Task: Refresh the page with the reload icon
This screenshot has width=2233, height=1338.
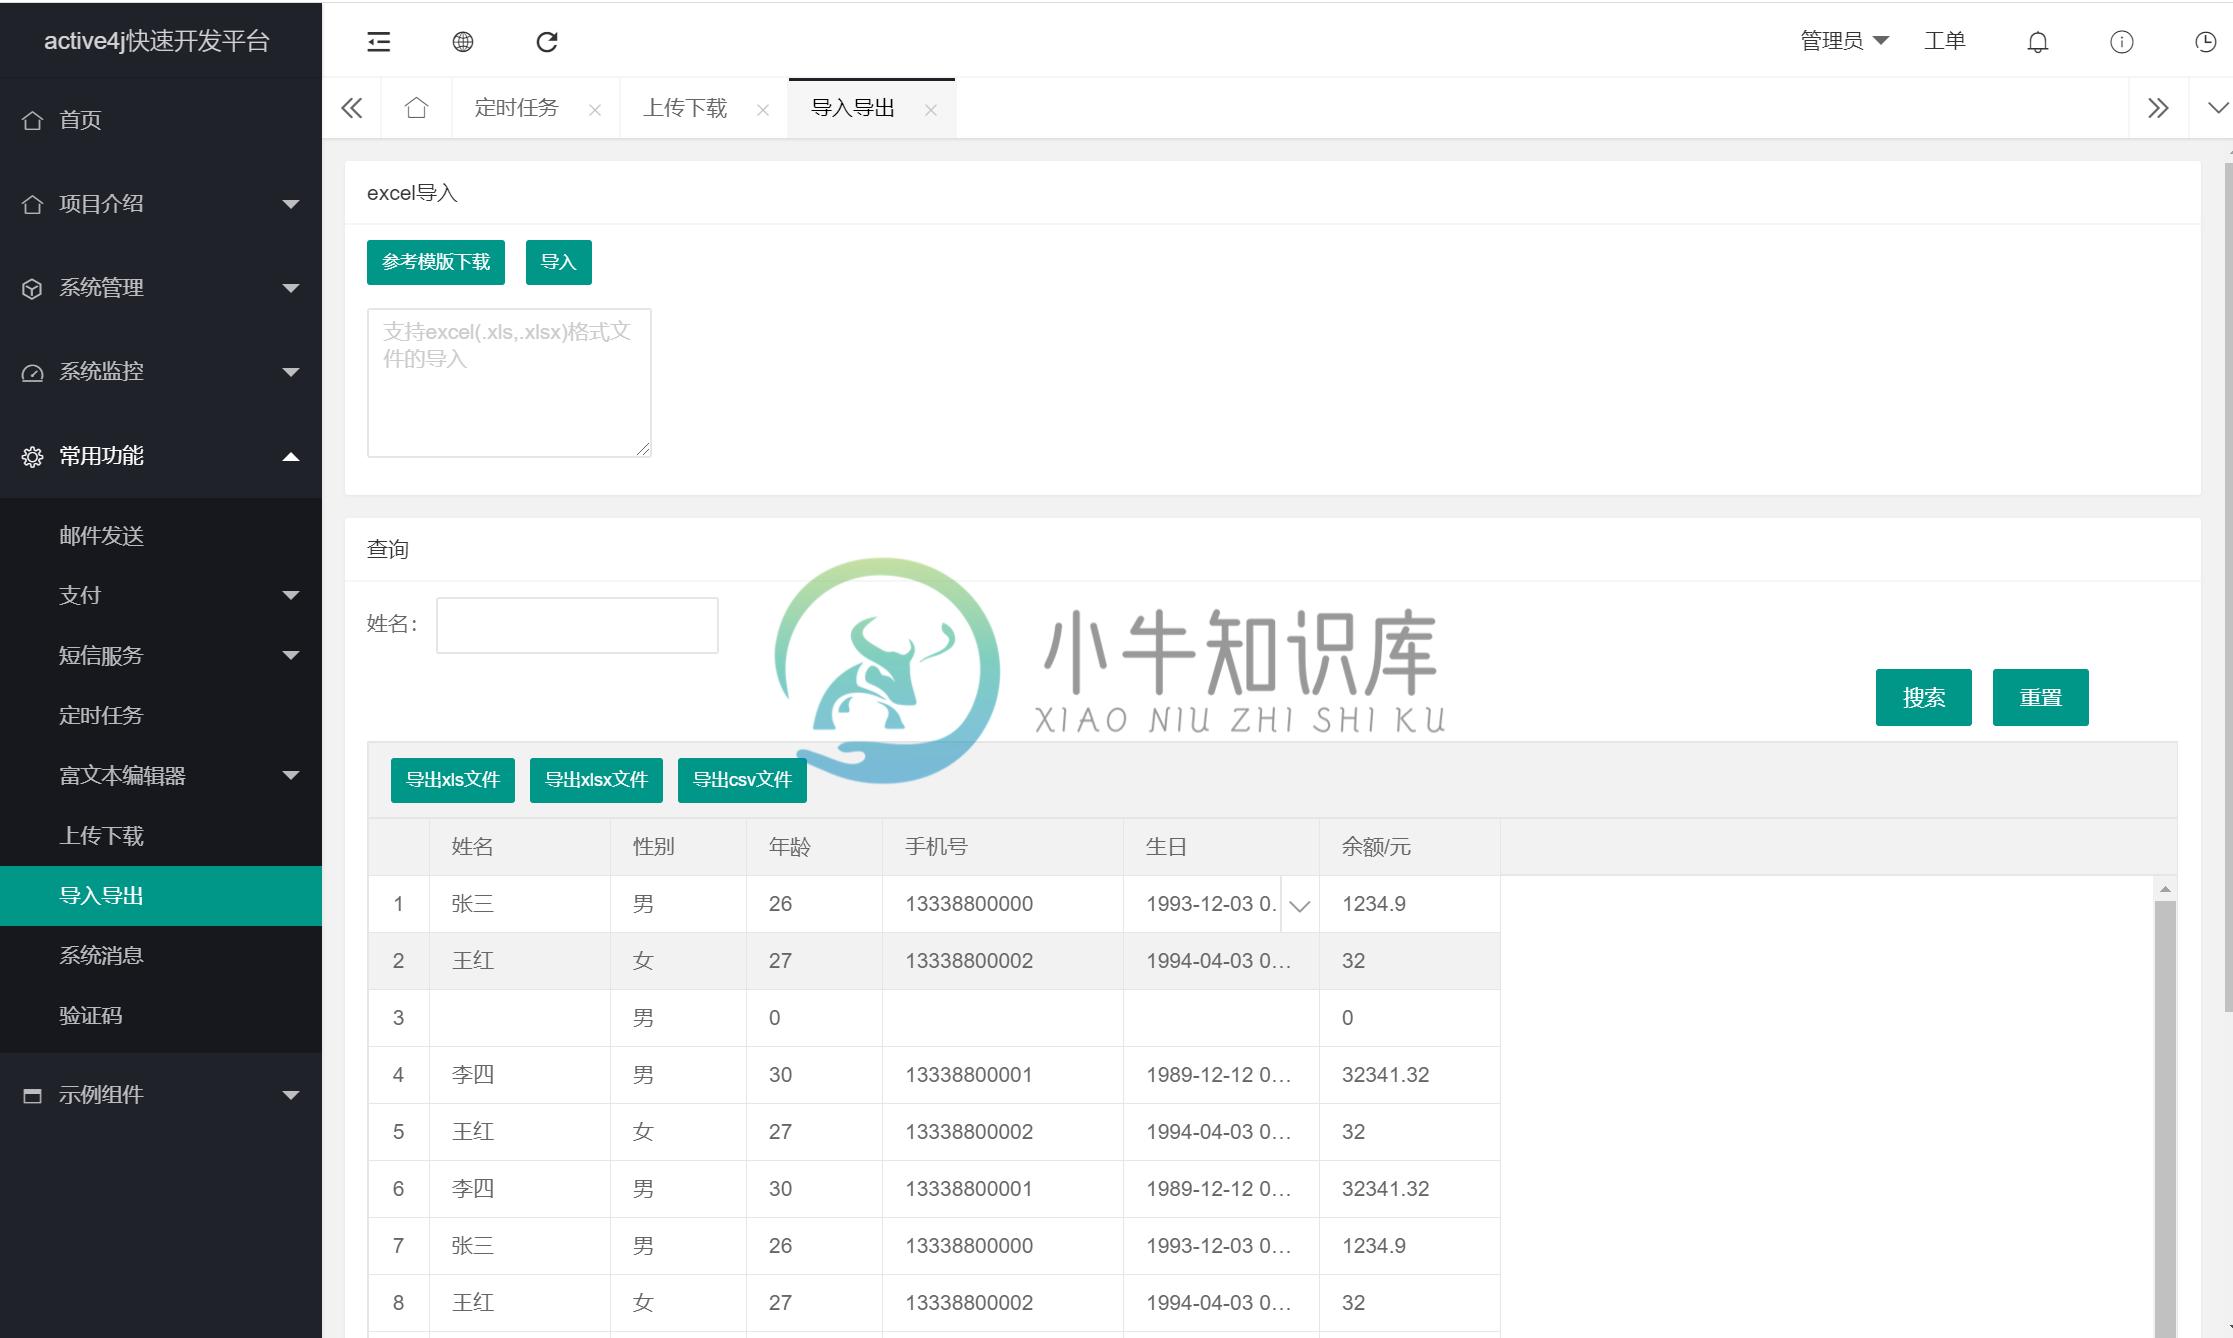Action: pyautogui.click(x=547, y=41)
